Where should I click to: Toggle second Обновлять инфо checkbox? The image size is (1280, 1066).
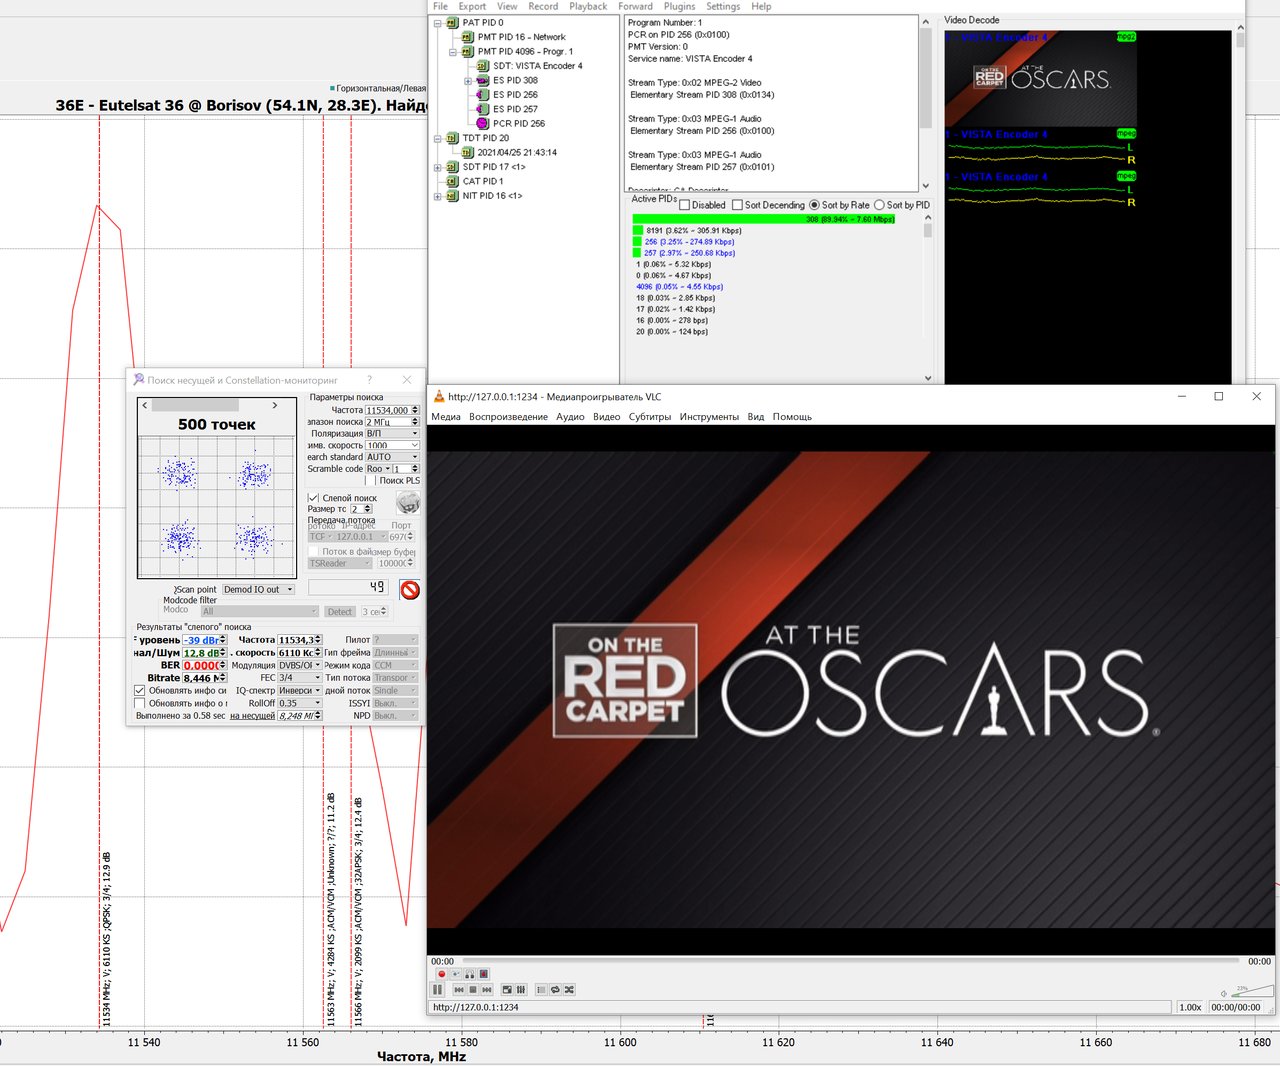point(140,703)
